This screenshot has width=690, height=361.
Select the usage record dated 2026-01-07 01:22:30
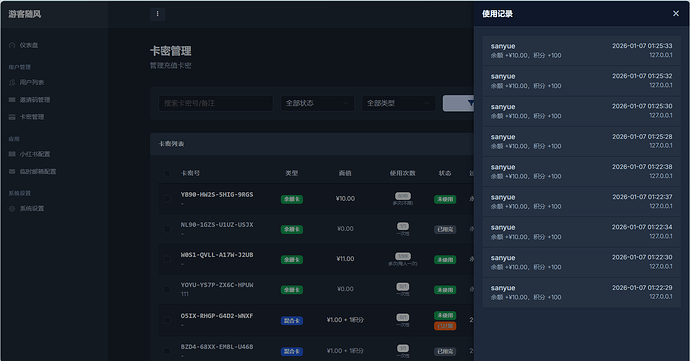point(581,262)
